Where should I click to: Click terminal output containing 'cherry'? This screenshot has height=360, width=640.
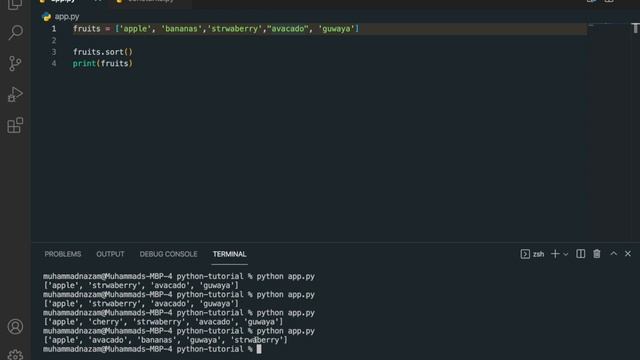click(x=163, y=322)
